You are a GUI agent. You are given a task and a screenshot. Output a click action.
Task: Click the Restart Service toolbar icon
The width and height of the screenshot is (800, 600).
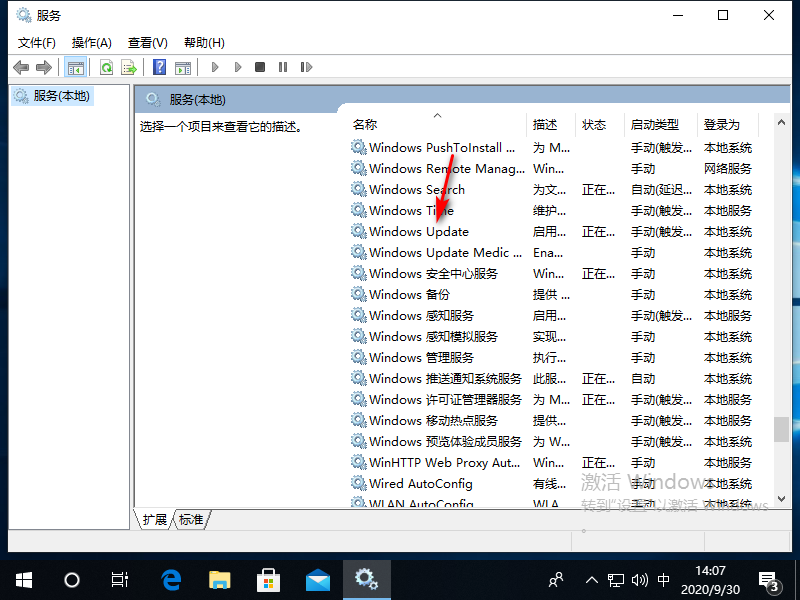pyautogui.click(x=304, y=67)
